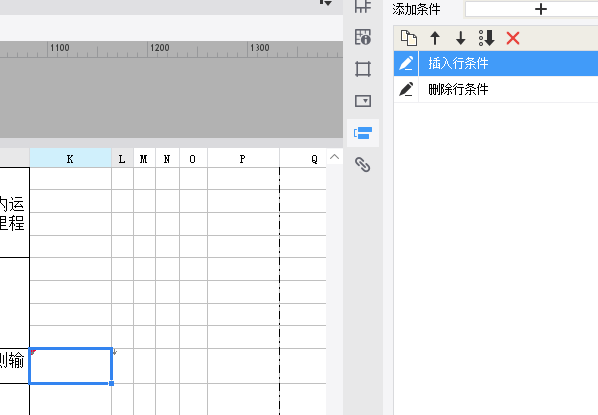Select the 插入行条件 list row

coord(496,63)
